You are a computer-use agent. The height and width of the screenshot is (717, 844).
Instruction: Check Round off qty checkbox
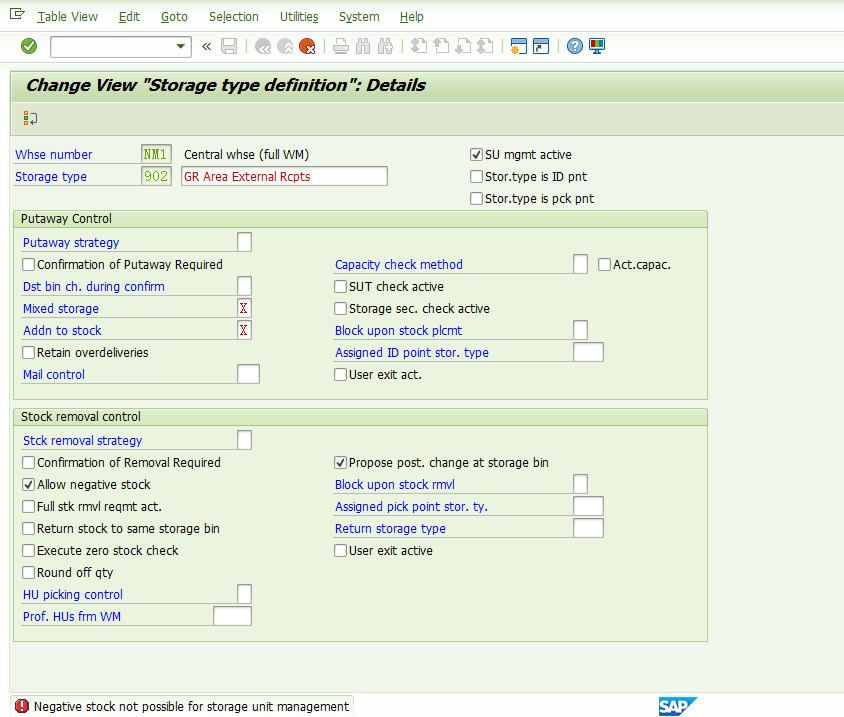pos(29,573)
